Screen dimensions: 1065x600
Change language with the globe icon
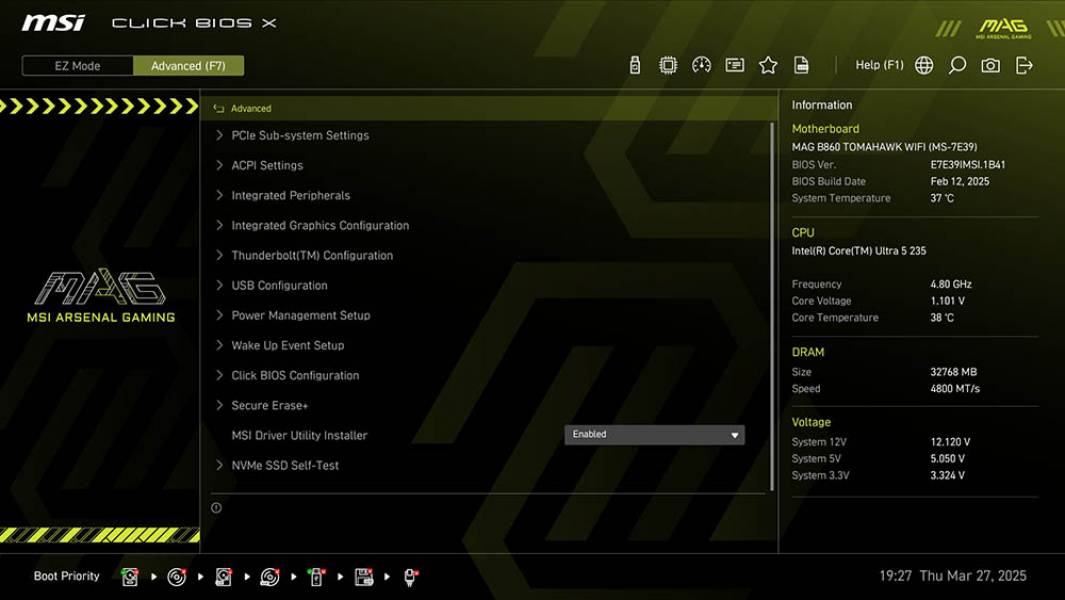pos(924,65)
